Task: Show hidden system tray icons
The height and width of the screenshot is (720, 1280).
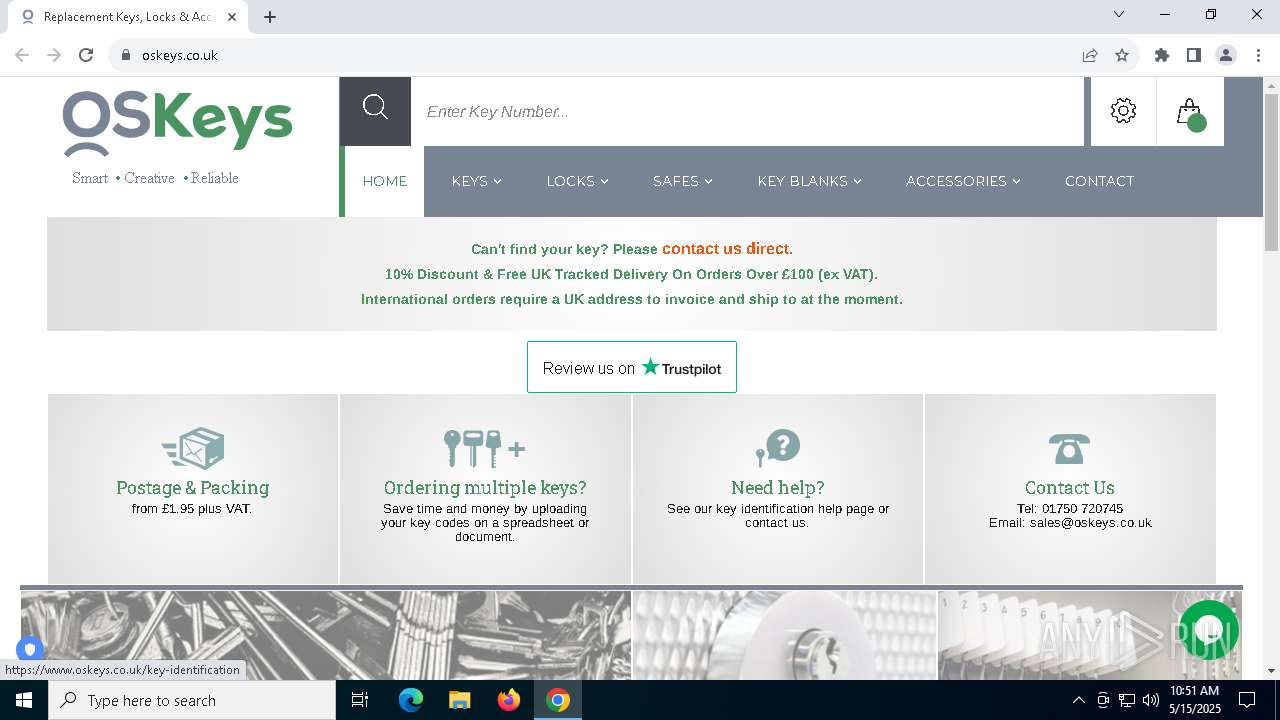Action: 1078,700
